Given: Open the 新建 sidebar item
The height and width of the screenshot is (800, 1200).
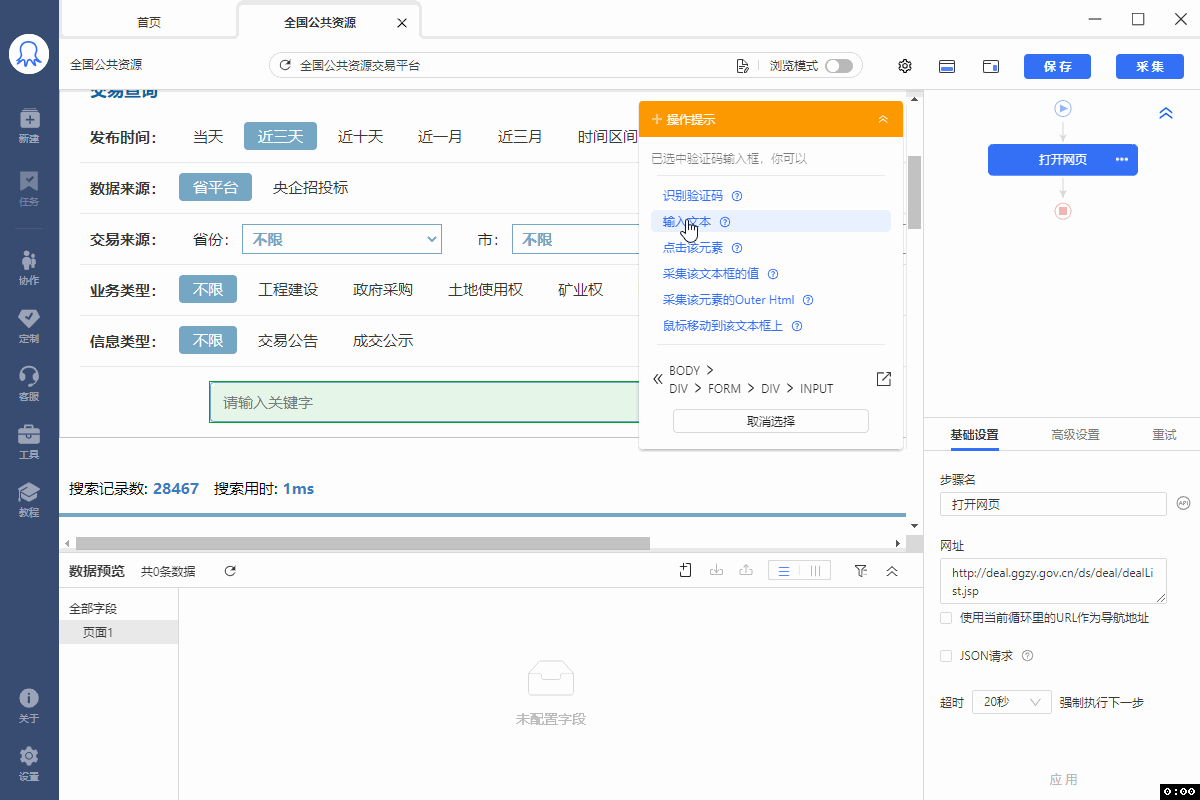Looking at the screenshot, I should [29, 125].
